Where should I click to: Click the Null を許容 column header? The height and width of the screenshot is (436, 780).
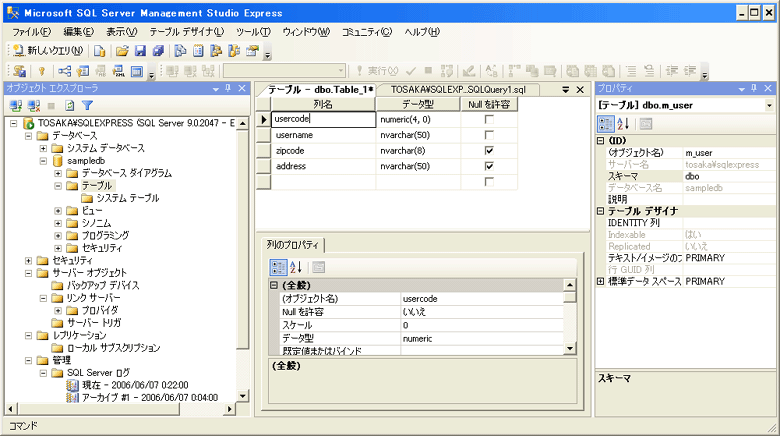coord(489,104)
